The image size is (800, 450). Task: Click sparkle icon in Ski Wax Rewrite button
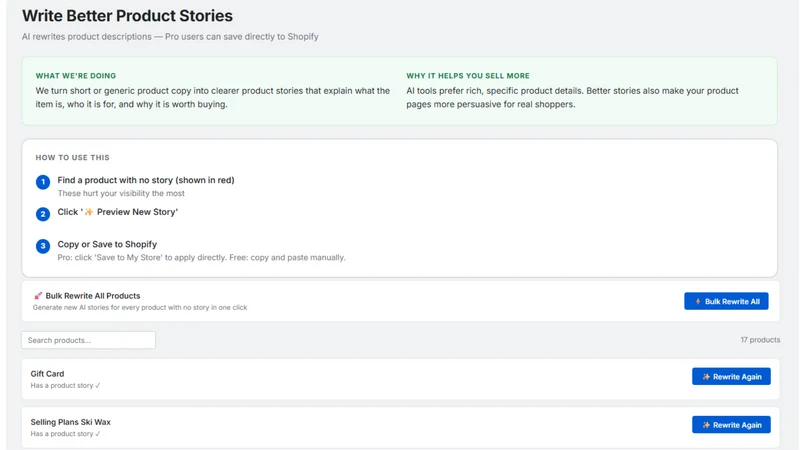click(x=706, y=424)
